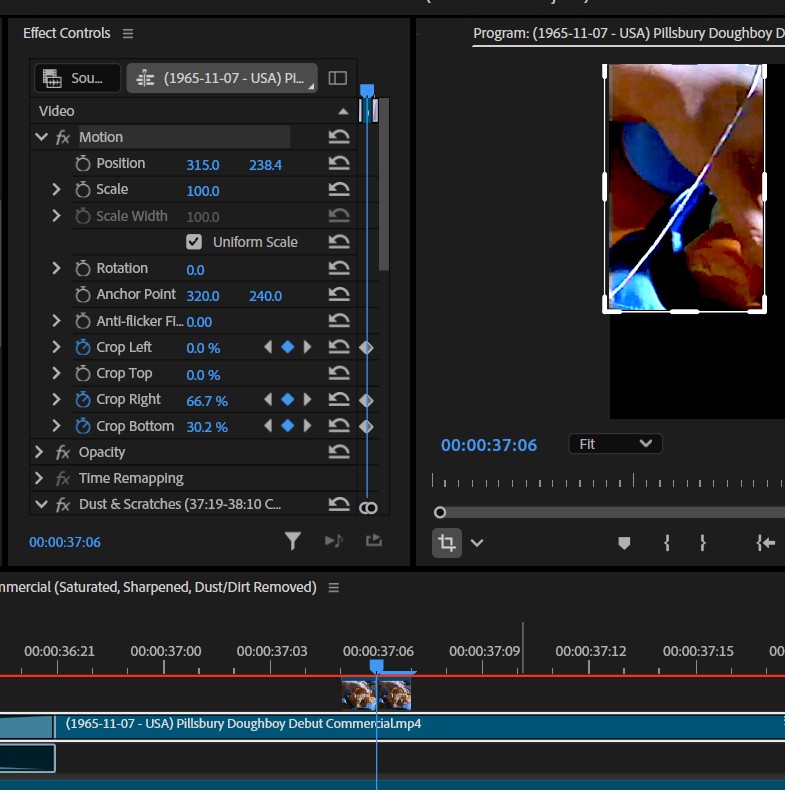Click the play audio only button
Viewport: 785px width, 790px height.
(334, 542)
